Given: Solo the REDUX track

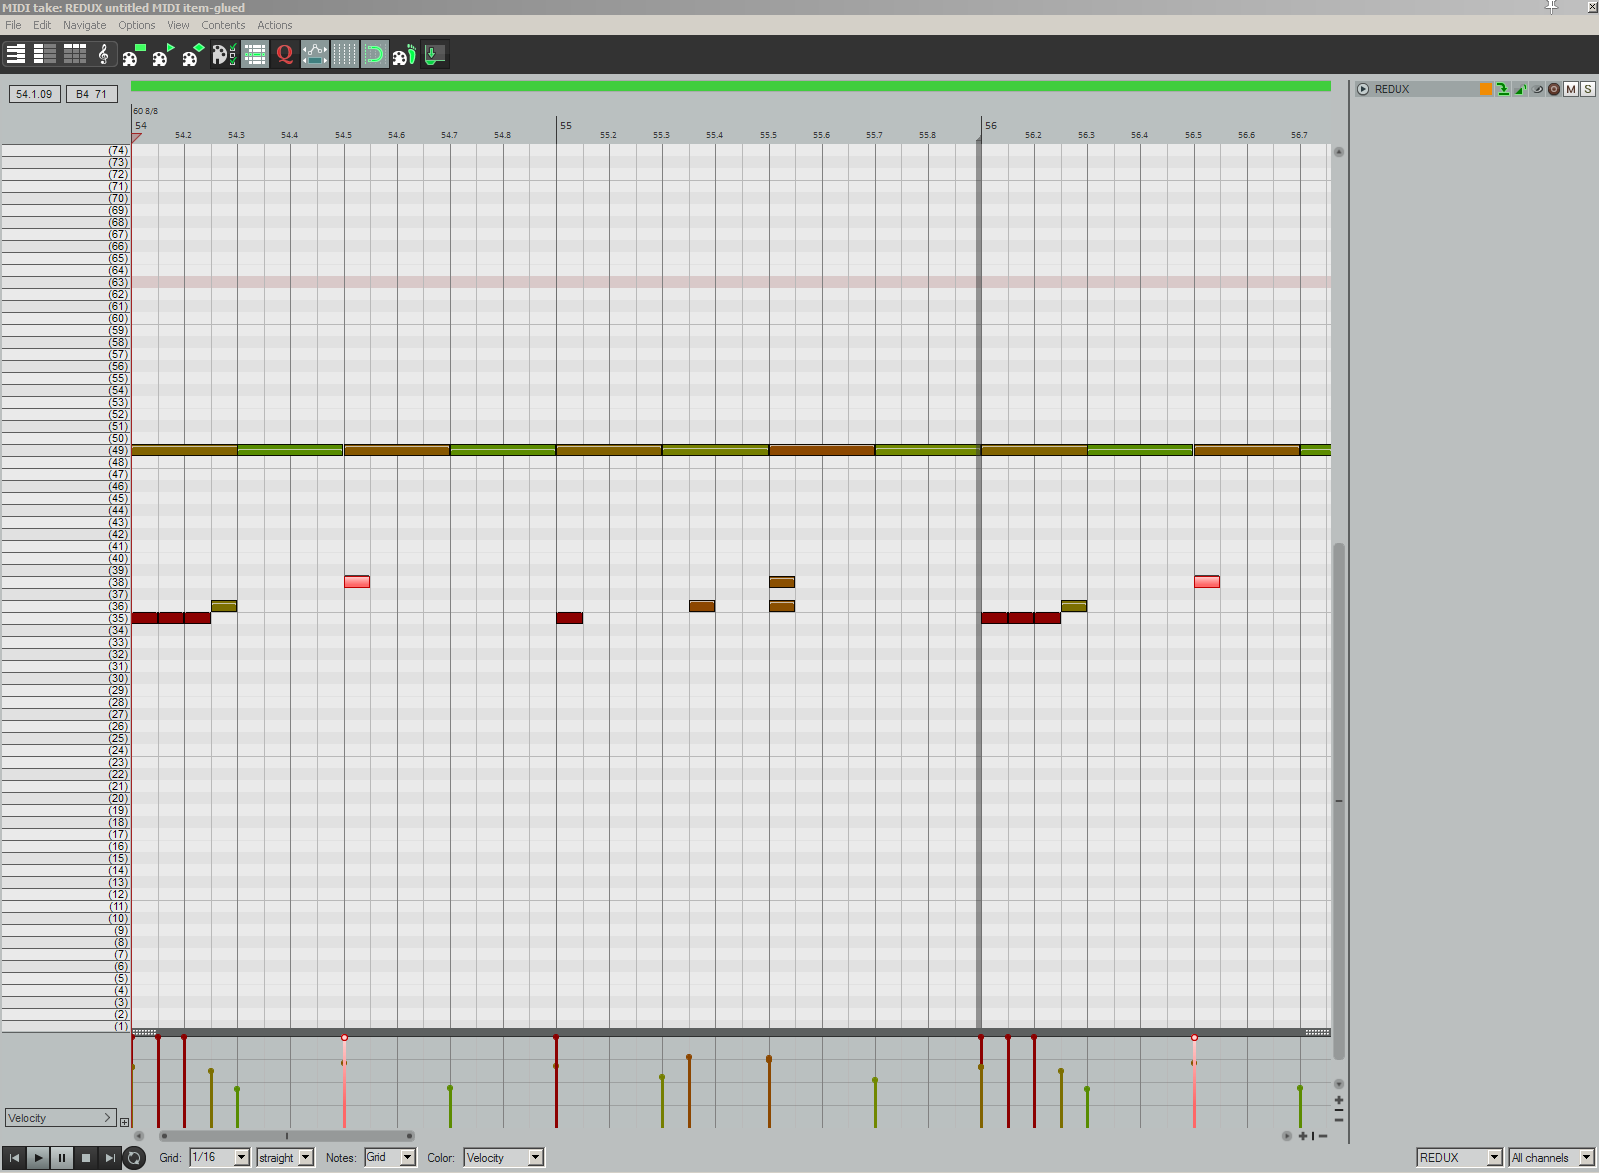Looking at the screenshot, I should coord(1588,89).
